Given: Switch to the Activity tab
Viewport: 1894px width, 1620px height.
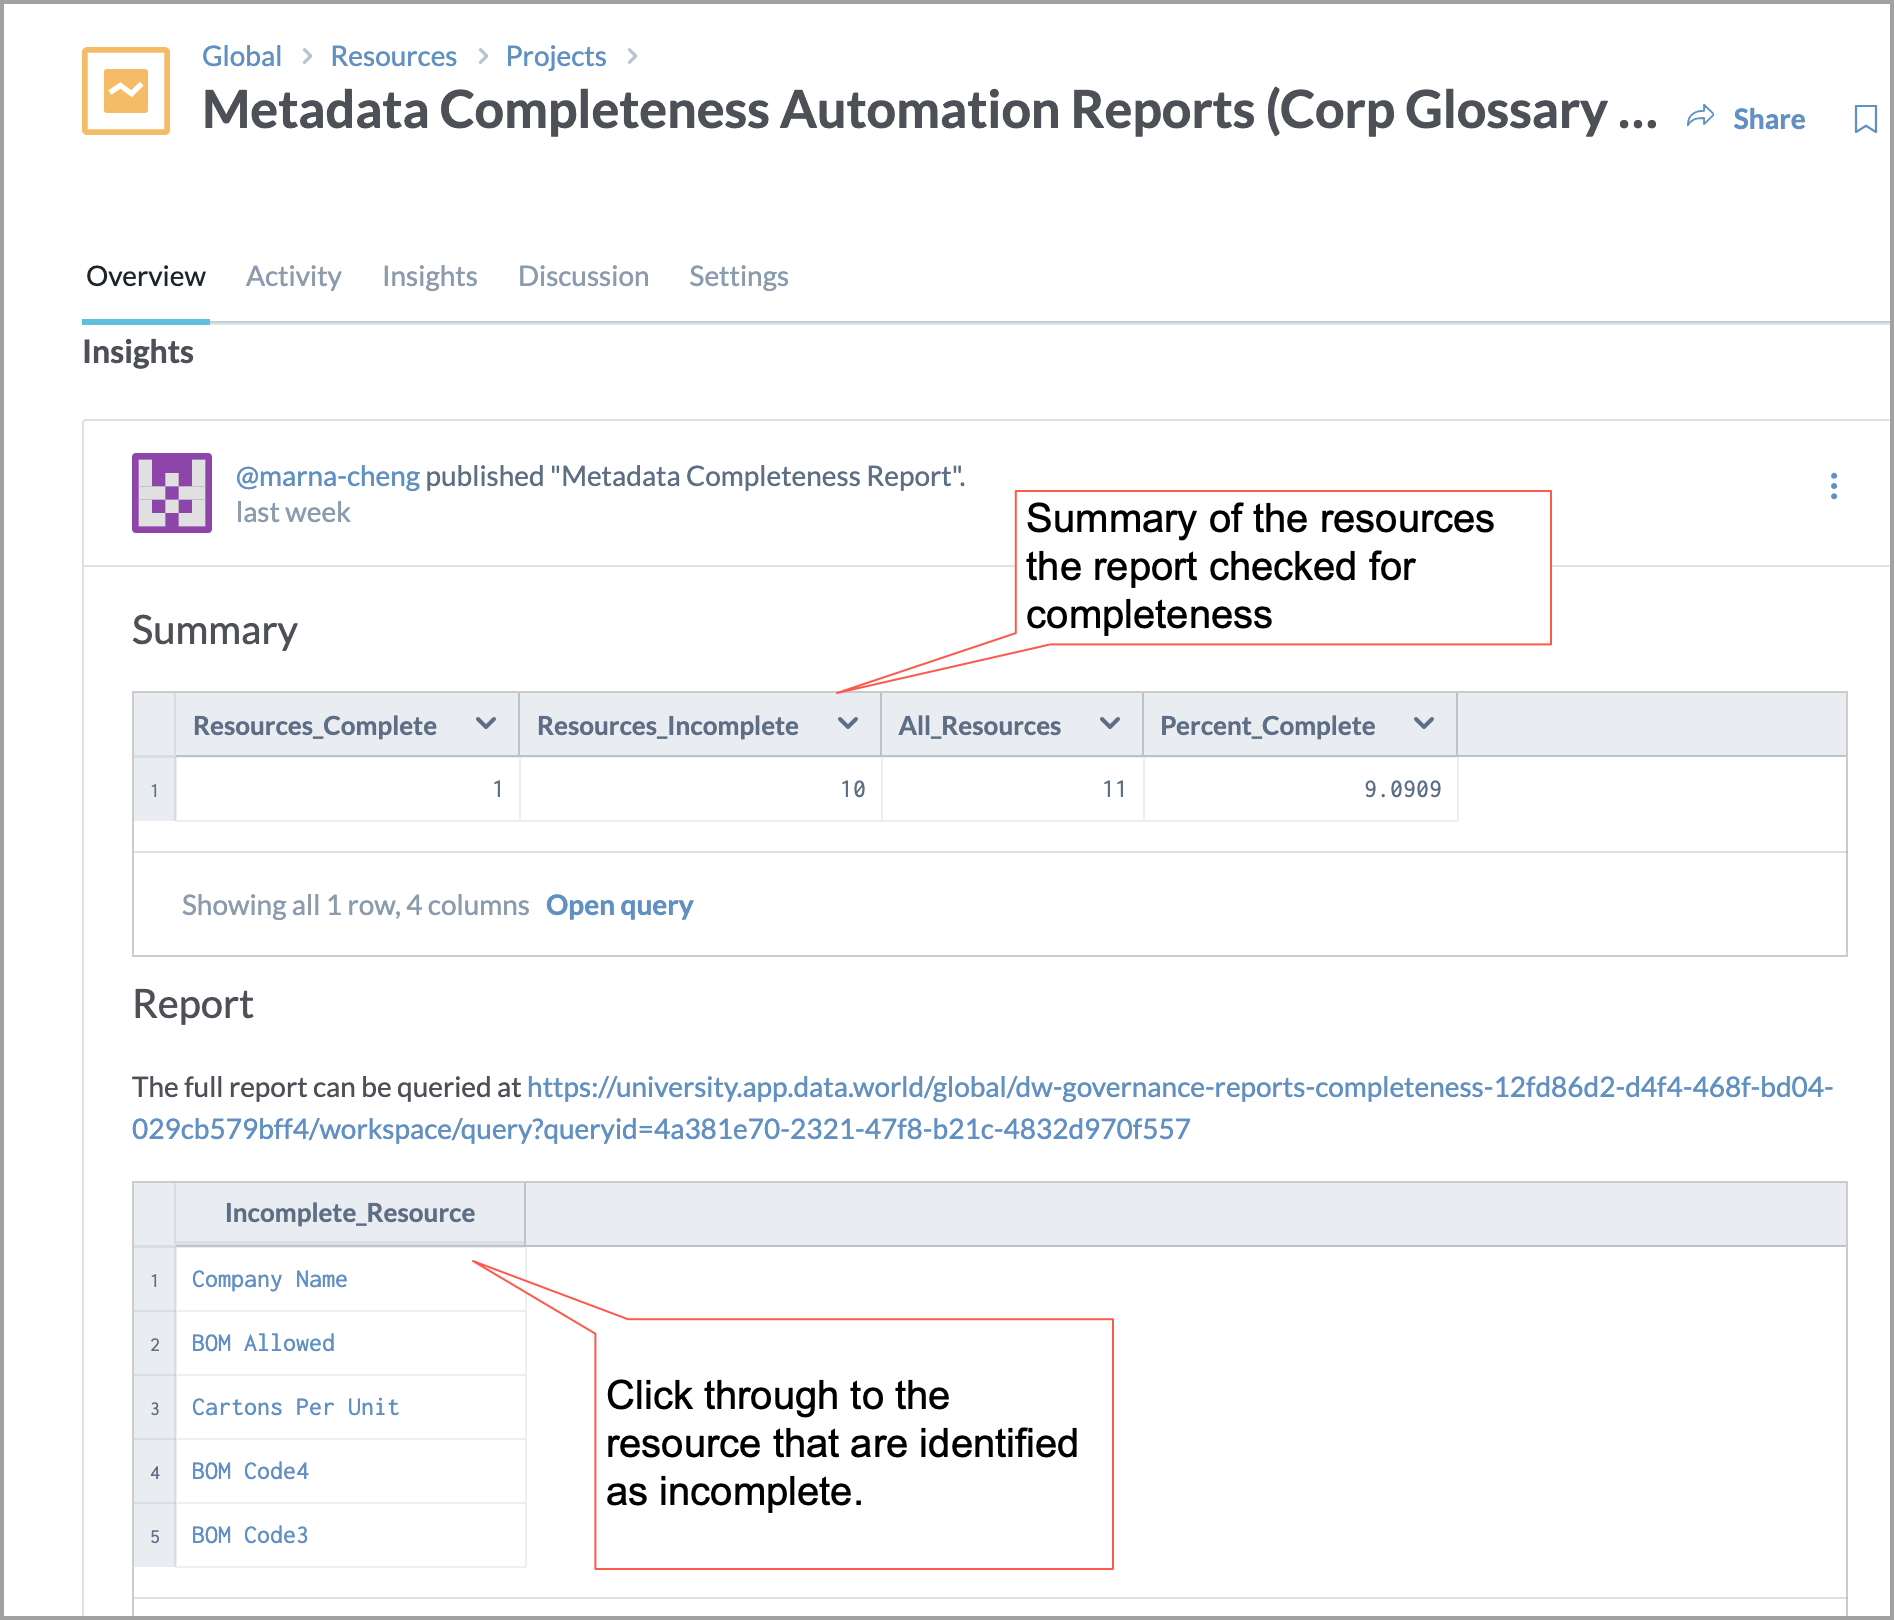Looking at the screenshot, I should (293, 276).
